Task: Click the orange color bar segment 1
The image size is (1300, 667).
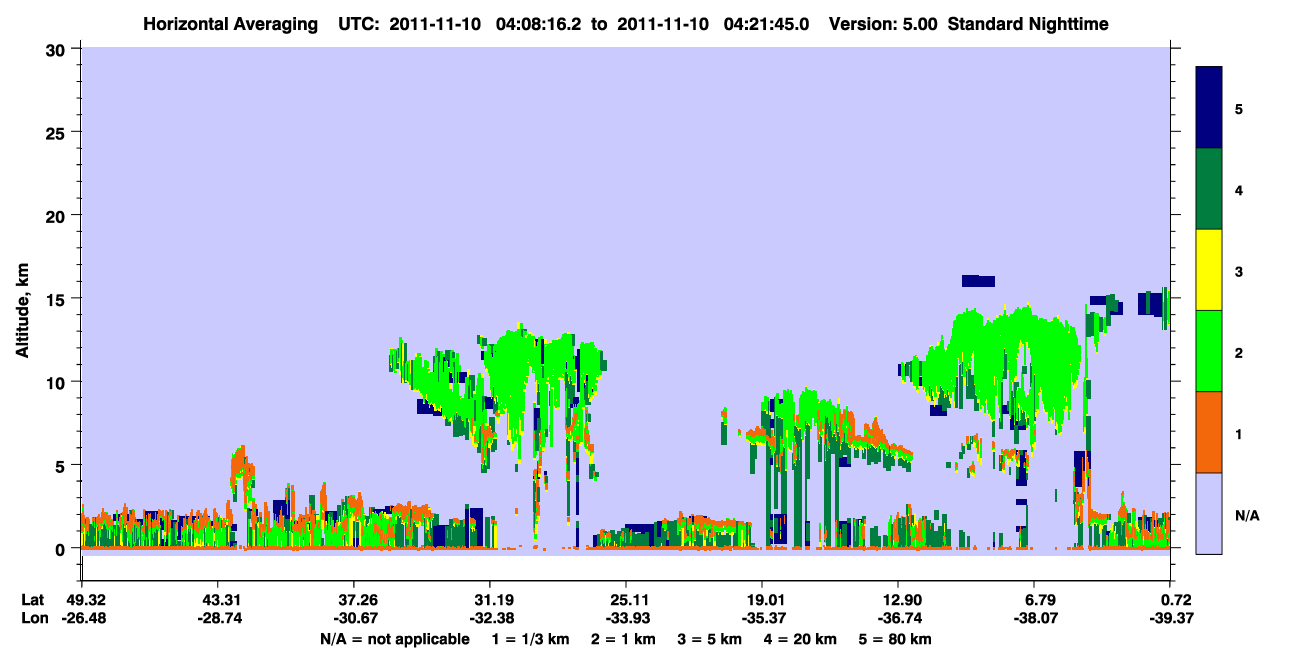Action: [1209, 432]
